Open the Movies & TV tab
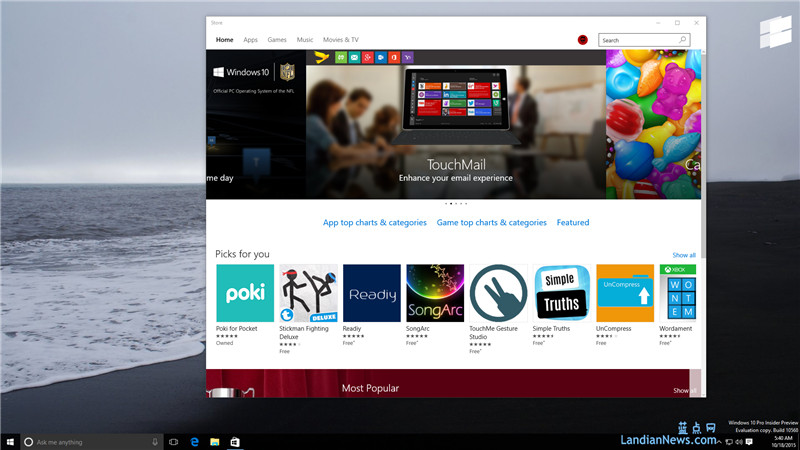 click(x=340, y=40)
